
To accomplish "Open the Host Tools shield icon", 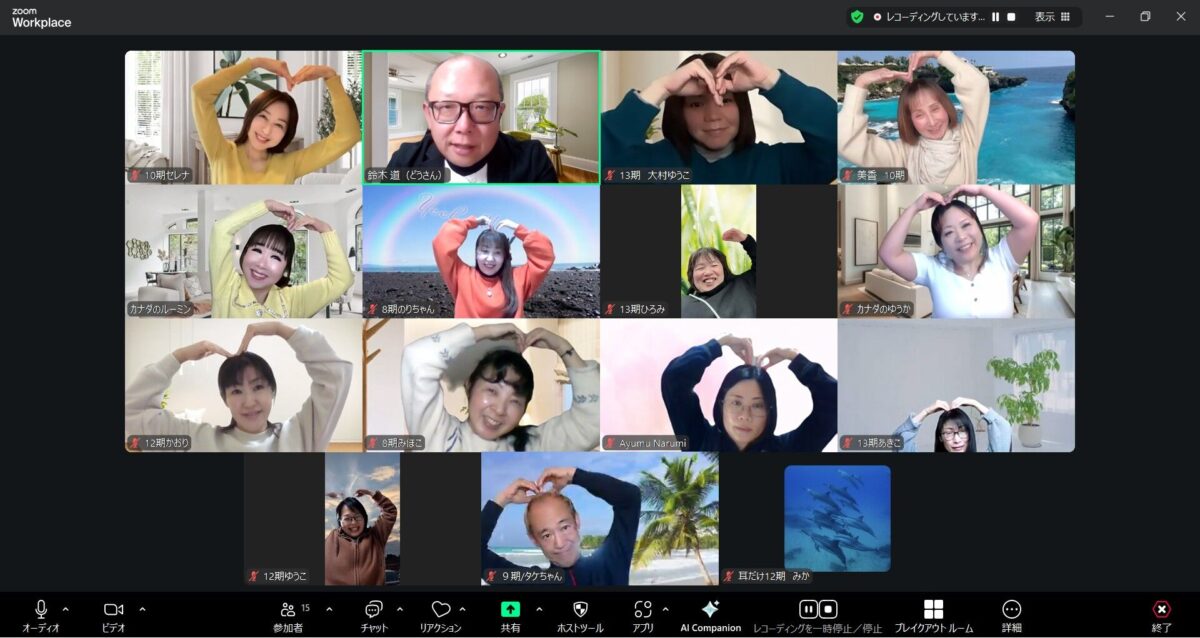I will (x=580, y=609).
